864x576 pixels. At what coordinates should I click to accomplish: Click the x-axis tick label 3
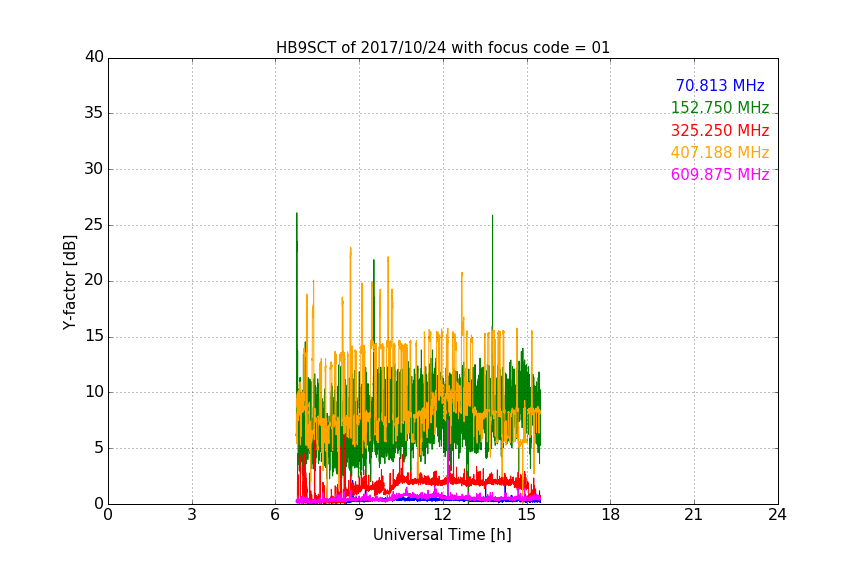[192, 515]
